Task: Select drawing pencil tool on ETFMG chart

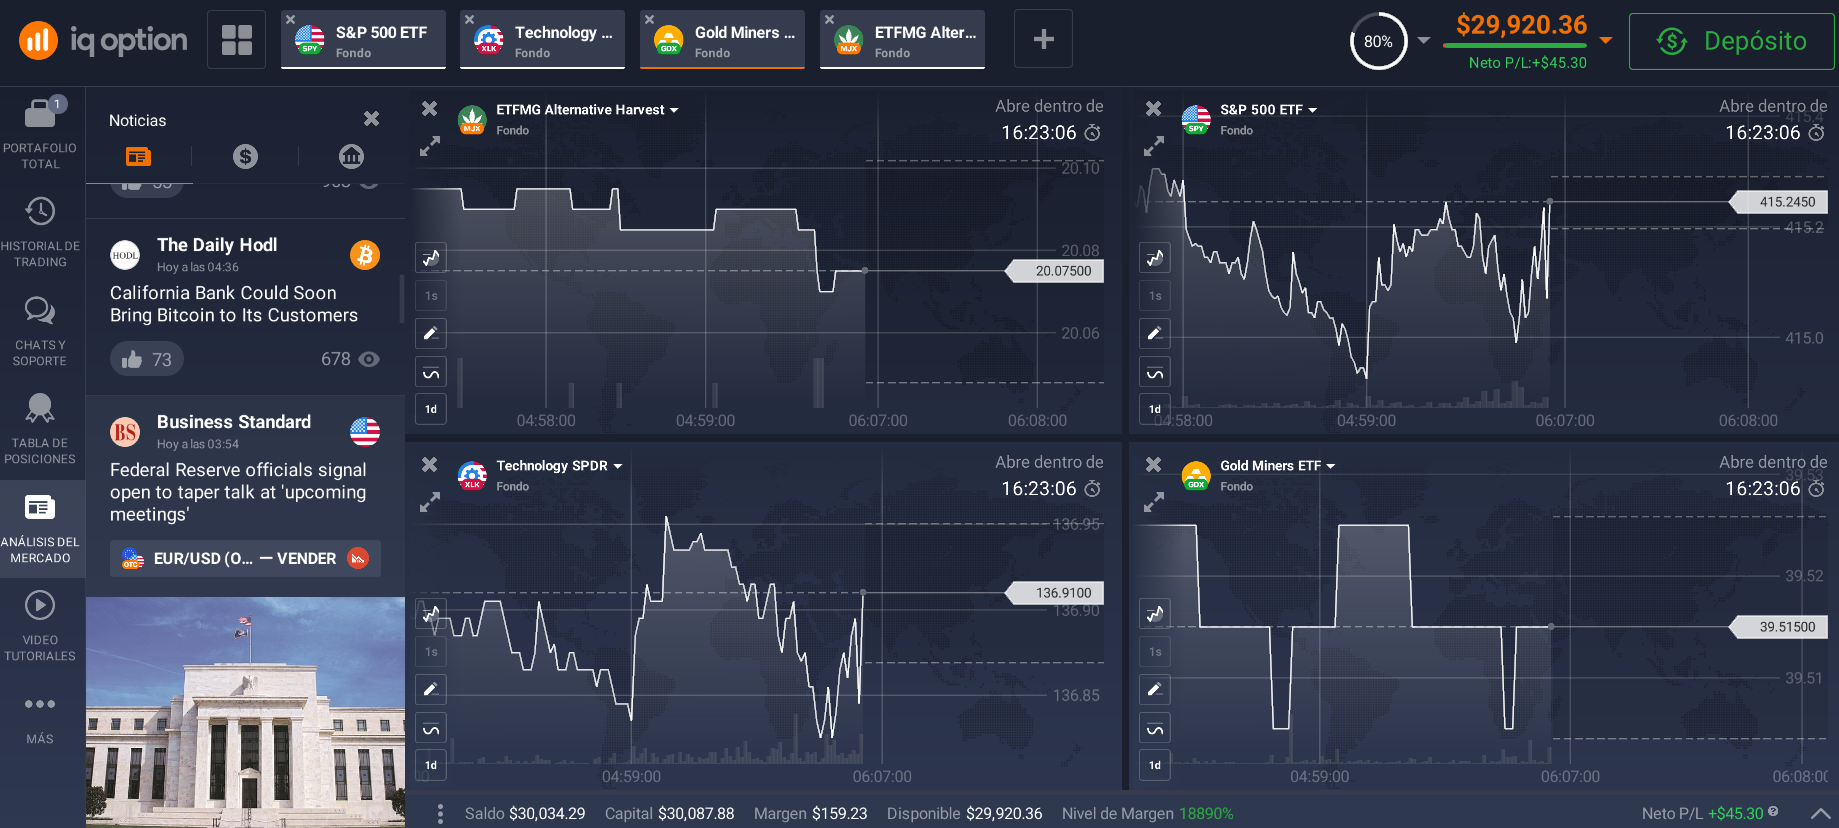Action: pos(431,333)
